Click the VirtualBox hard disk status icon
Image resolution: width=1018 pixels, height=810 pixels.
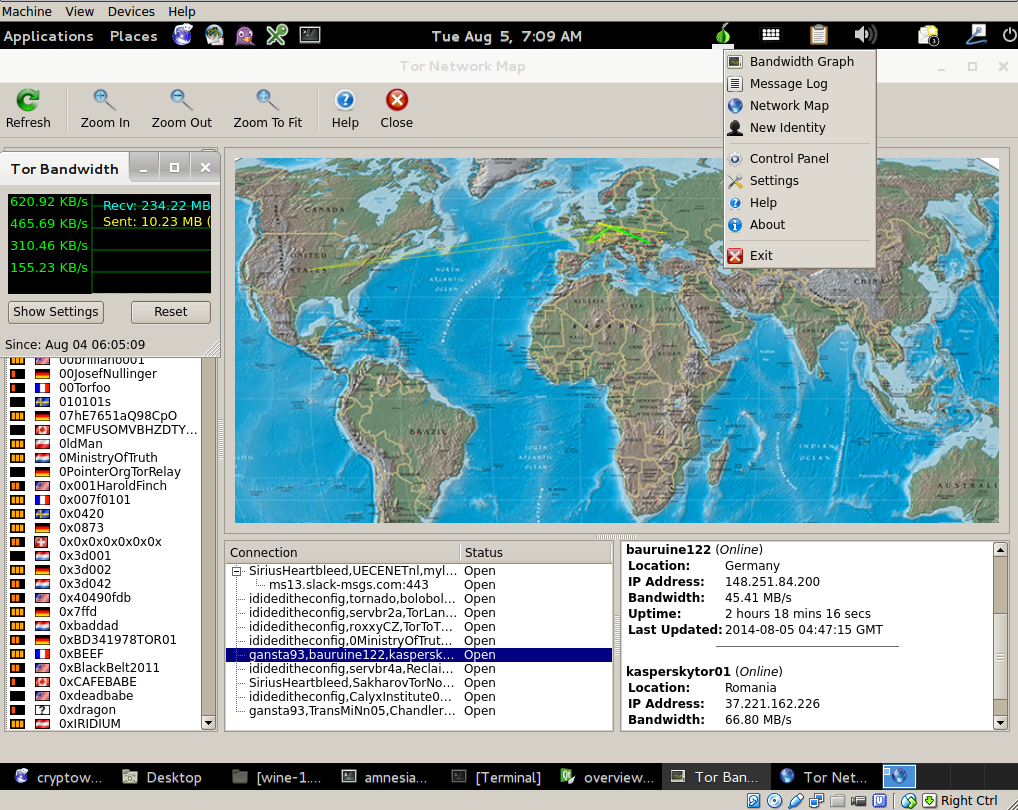tap(754, 800)
